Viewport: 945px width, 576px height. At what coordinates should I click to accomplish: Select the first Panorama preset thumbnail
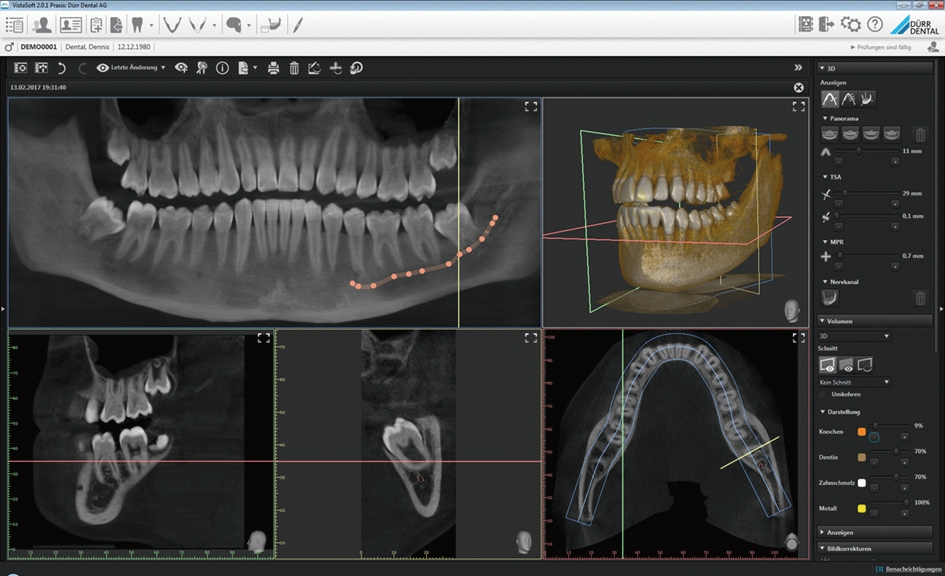tap(829, 134)
